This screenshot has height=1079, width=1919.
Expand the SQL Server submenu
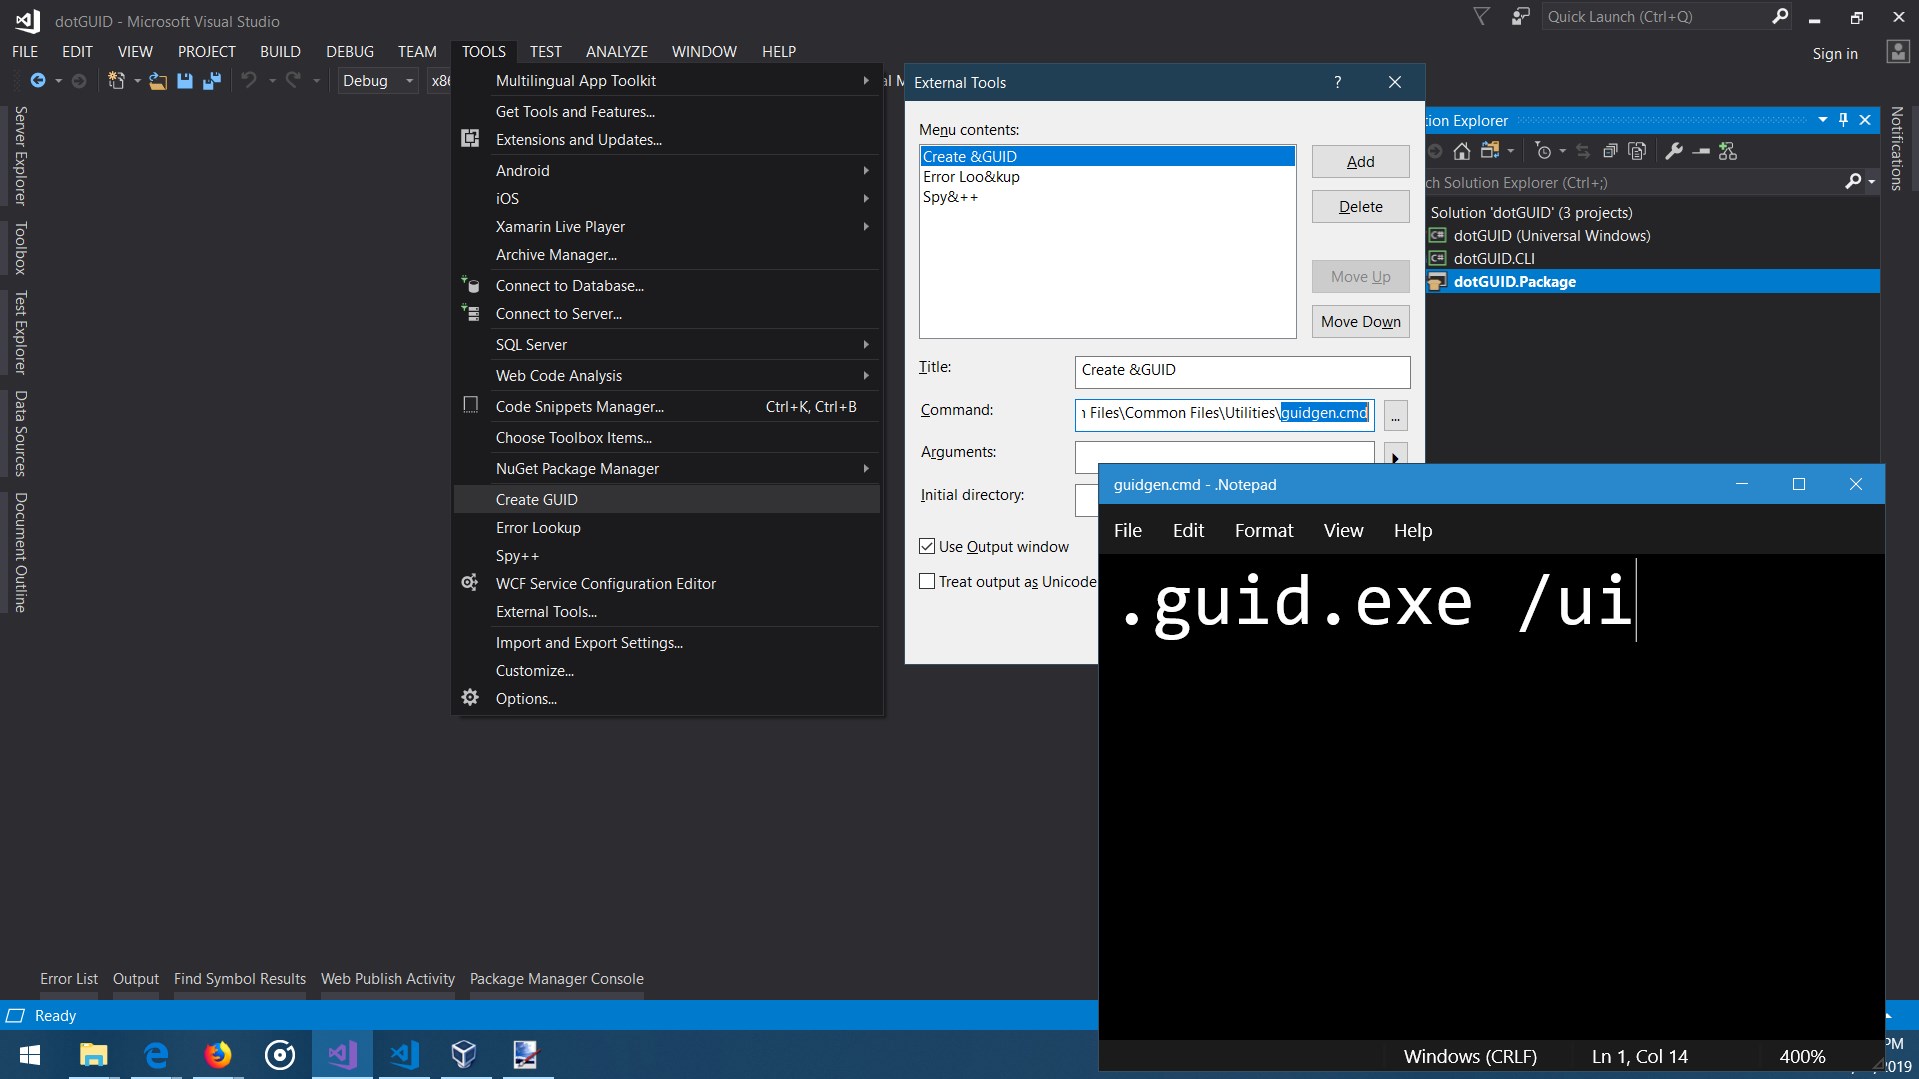tap(866, 344)
